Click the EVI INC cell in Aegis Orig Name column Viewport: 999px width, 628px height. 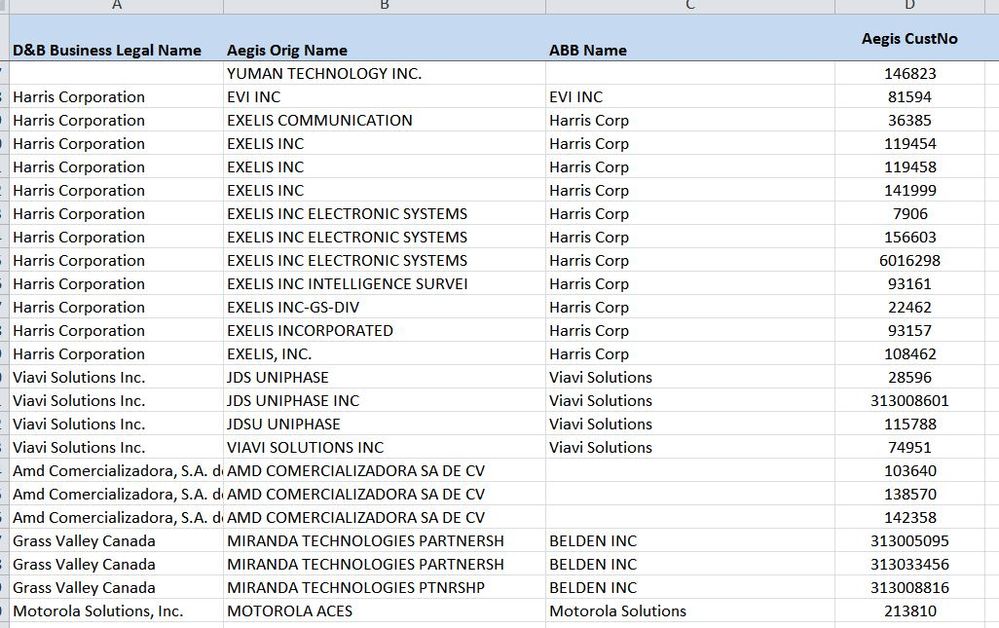point(384,97)
